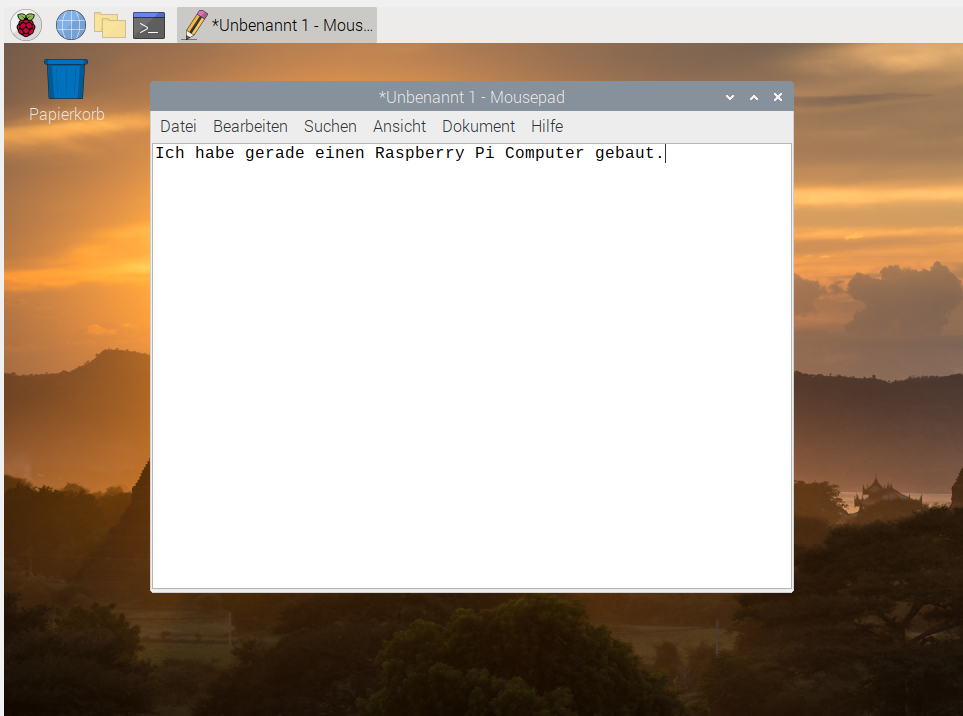Image resolution: width=963 pixels, height=716 pixels.
Task: Click the maximize button of Mousepad
Action: [753, 97]
